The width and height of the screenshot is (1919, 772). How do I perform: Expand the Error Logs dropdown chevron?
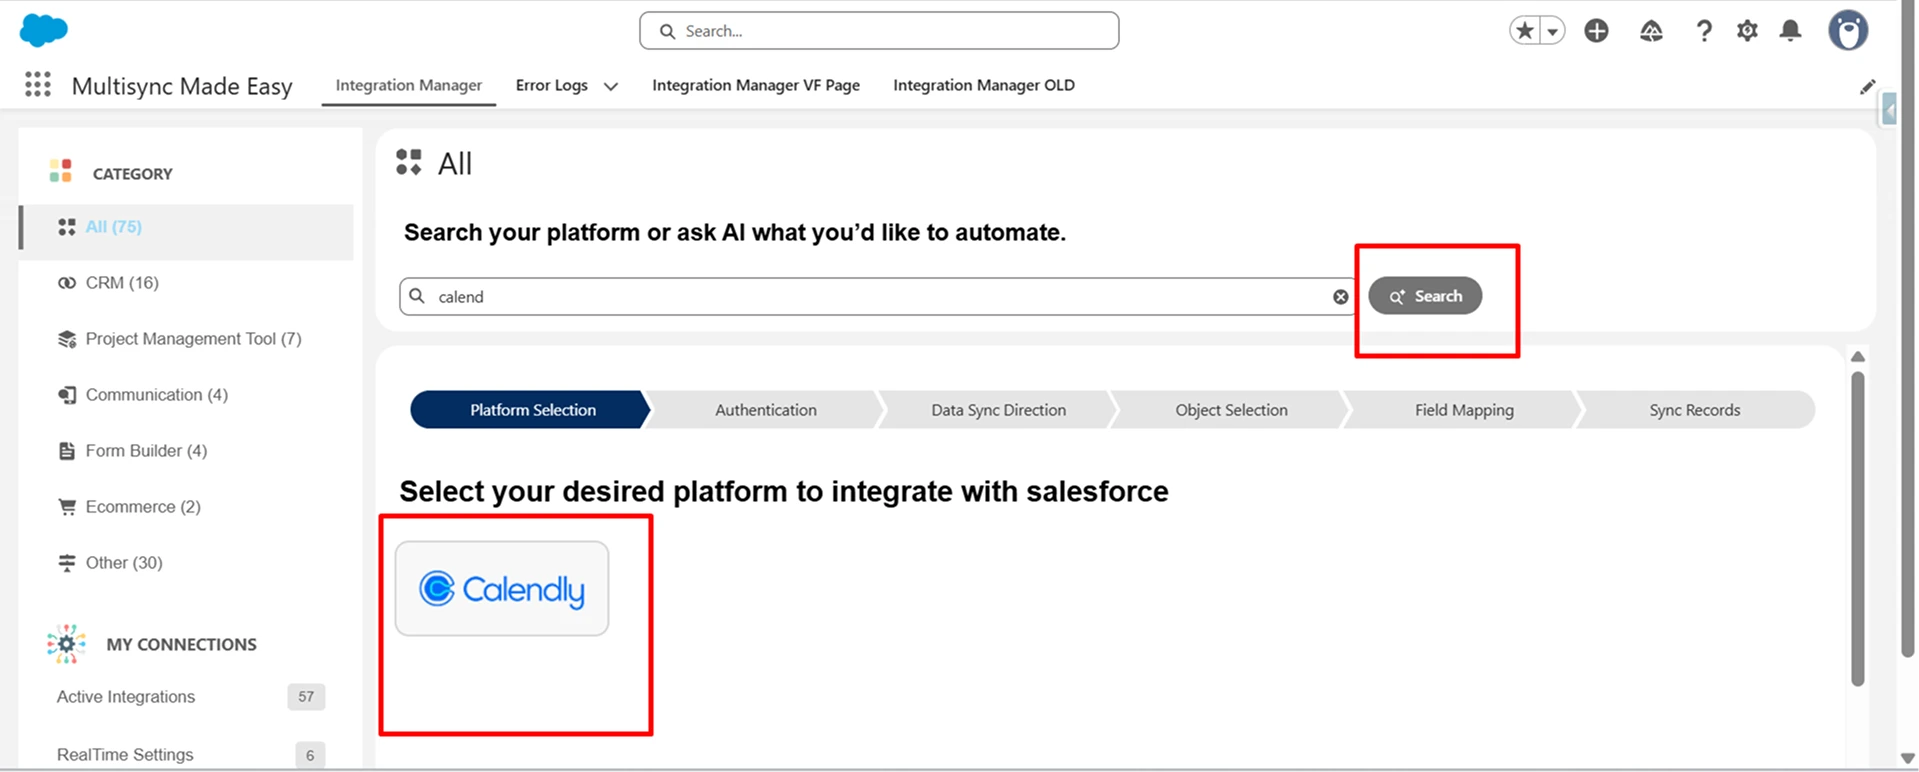click(x=611, y=86)
